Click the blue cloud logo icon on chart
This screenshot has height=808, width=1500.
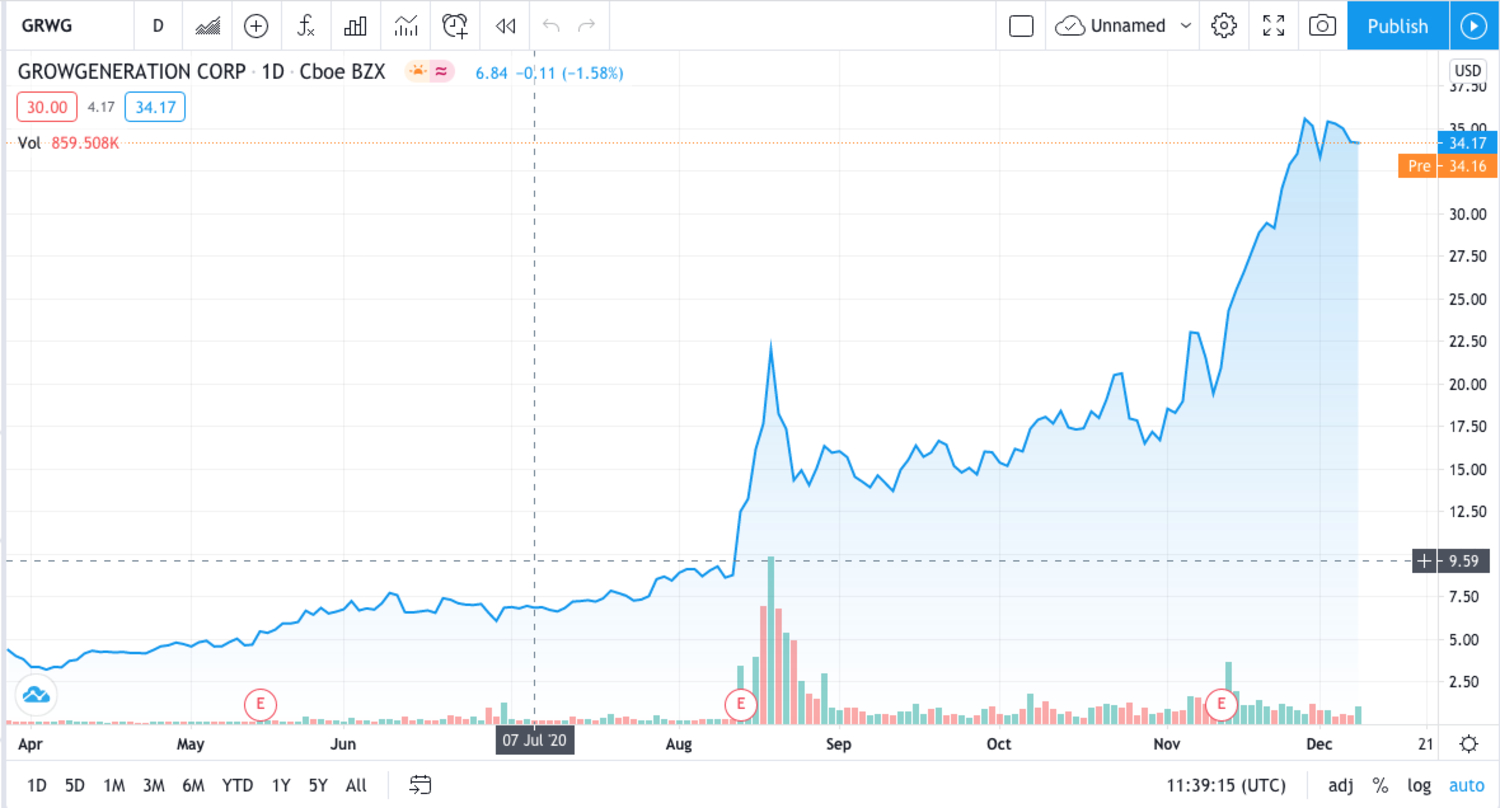[x=34, y=694]
